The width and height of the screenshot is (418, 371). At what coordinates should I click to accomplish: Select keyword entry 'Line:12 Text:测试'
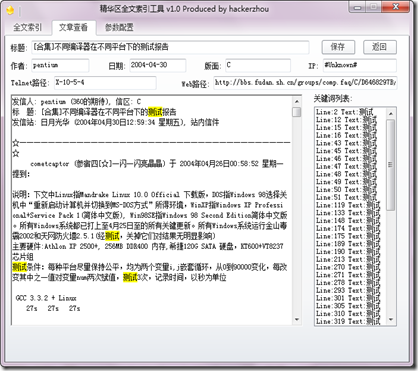[x=346, y=120]
